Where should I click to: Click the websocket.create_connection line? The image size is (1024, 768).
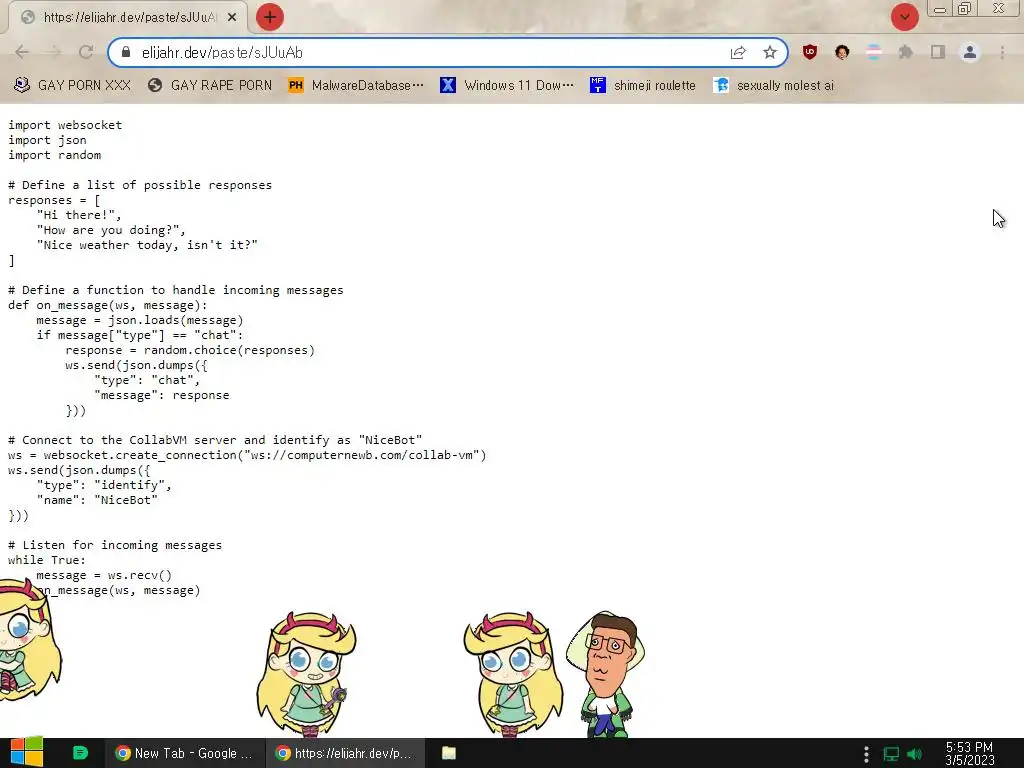247,455
